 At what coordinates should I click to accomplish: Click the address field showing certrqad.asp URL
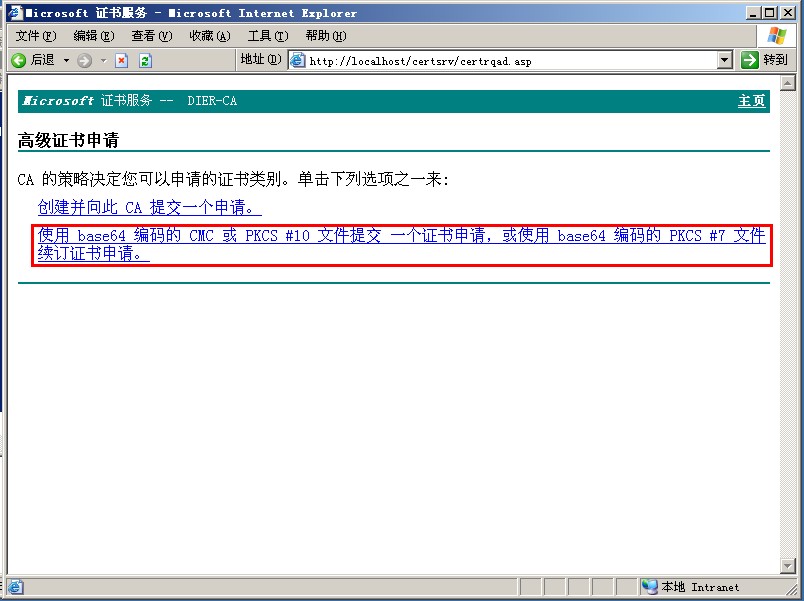click(x=510, y=60)
